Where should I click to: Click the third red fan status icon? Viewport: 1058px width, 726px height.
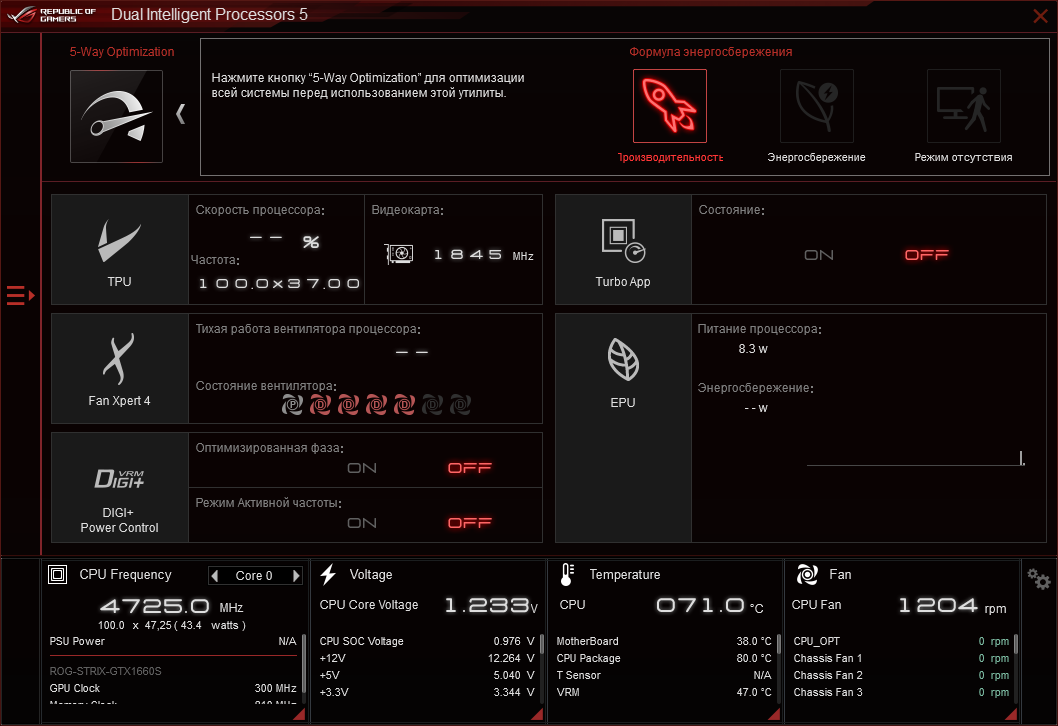(348, 405)
